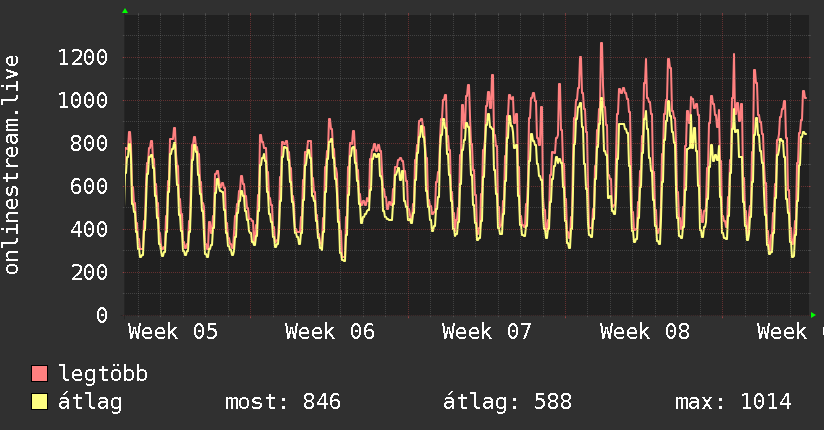Click the 'most: 846' statistic
Viewport: 824px width, 430px height.
(283, 402)
